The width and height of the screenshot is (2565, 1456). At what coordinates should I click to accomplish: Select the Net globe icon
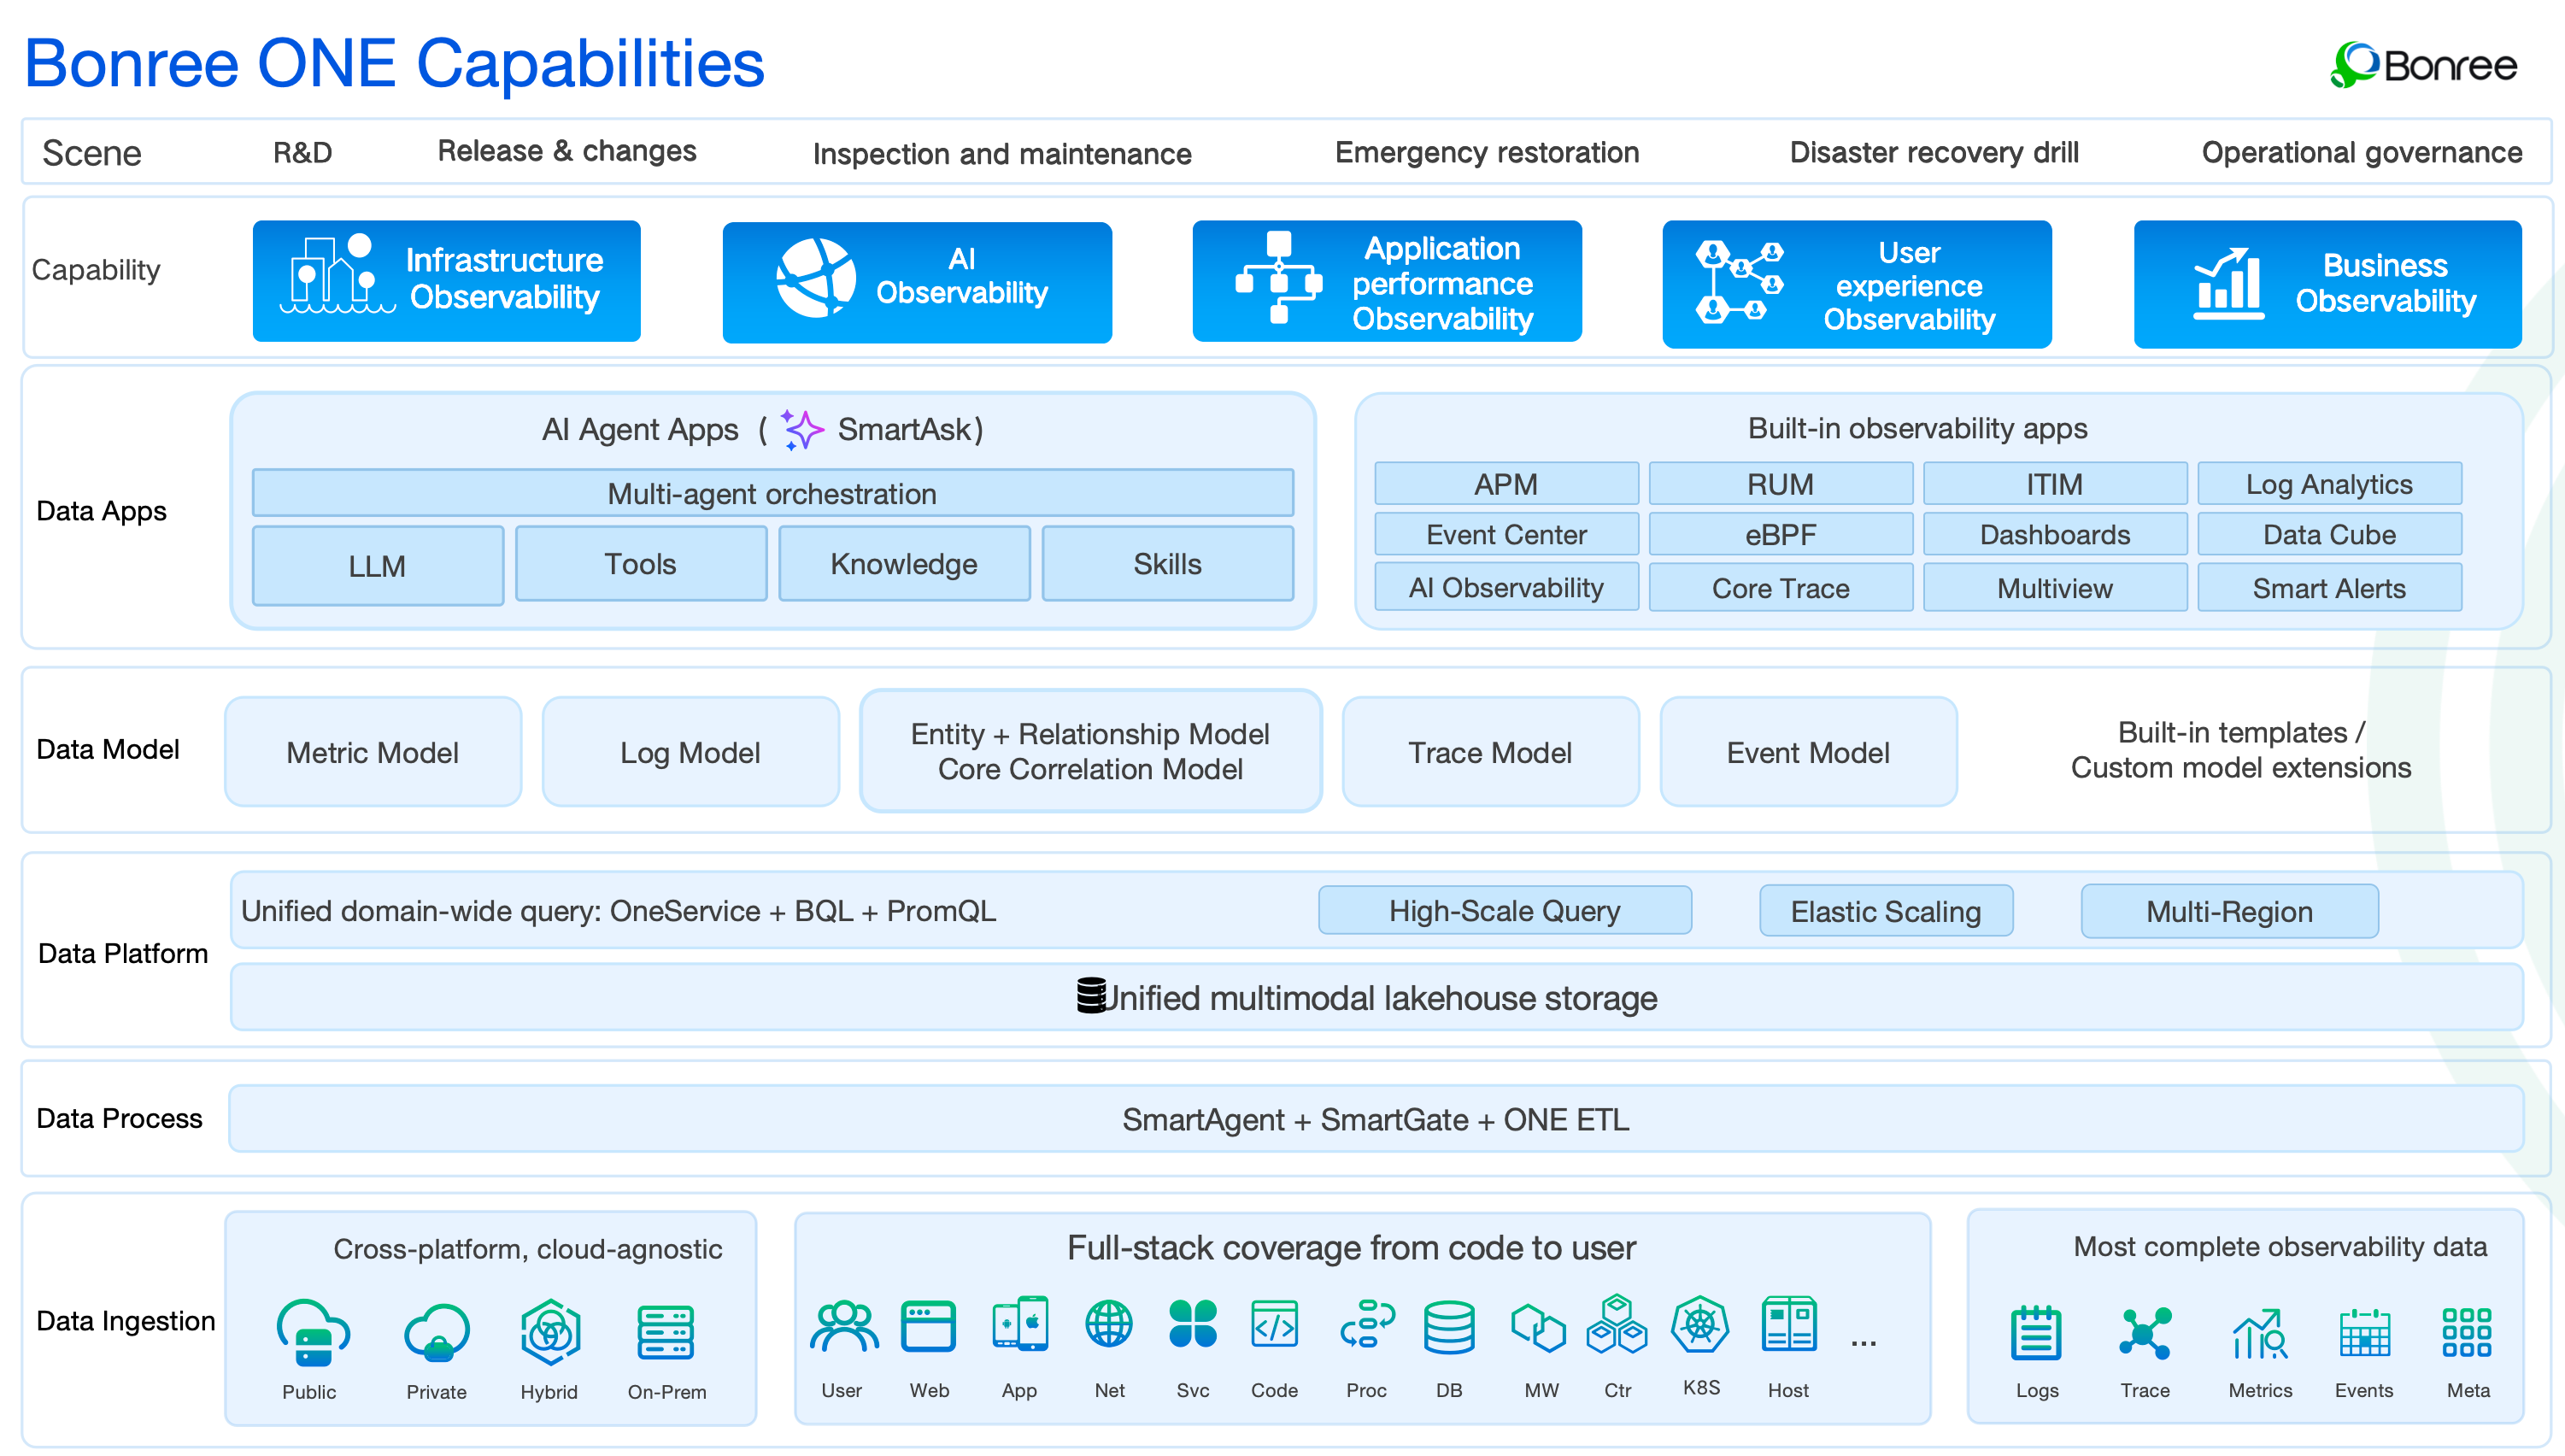click(x=1109, y=1324)
